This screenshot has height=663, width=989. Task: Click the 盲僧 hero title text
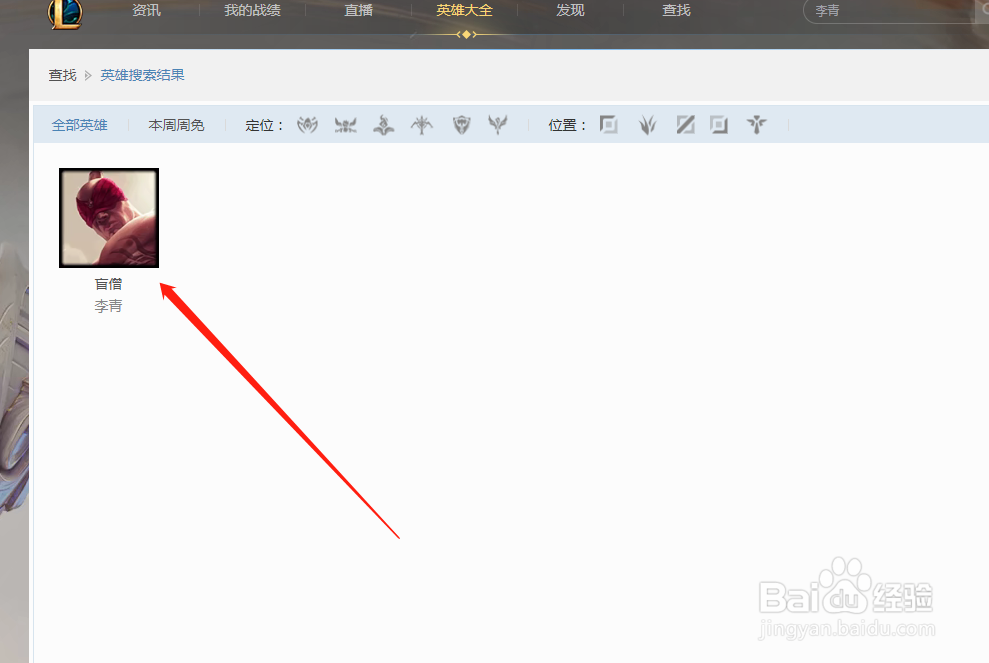(x=108, y=284)
